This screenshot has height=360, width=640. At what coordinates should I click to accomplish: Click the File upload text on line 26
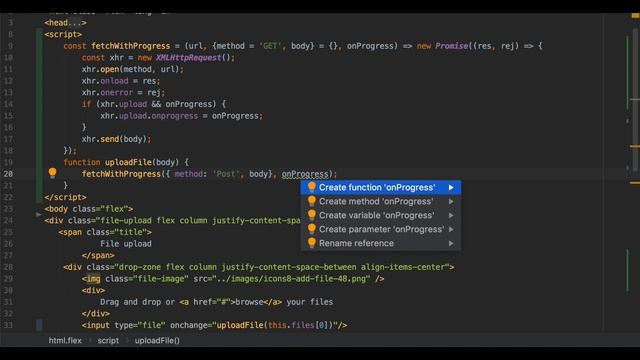[x=126, y=244]
